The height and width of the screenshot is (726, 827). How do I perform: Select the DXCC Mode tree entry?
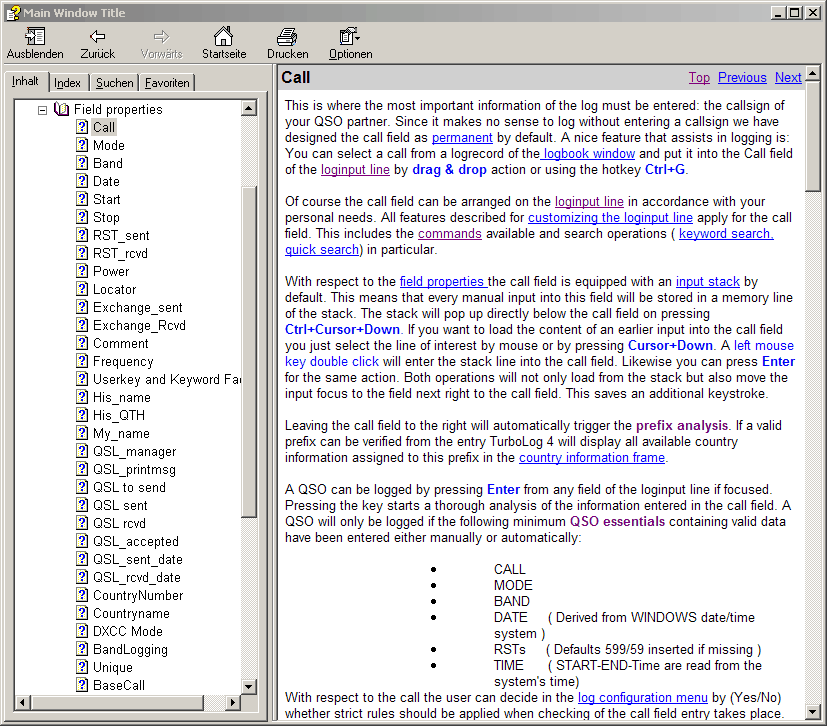127,631
